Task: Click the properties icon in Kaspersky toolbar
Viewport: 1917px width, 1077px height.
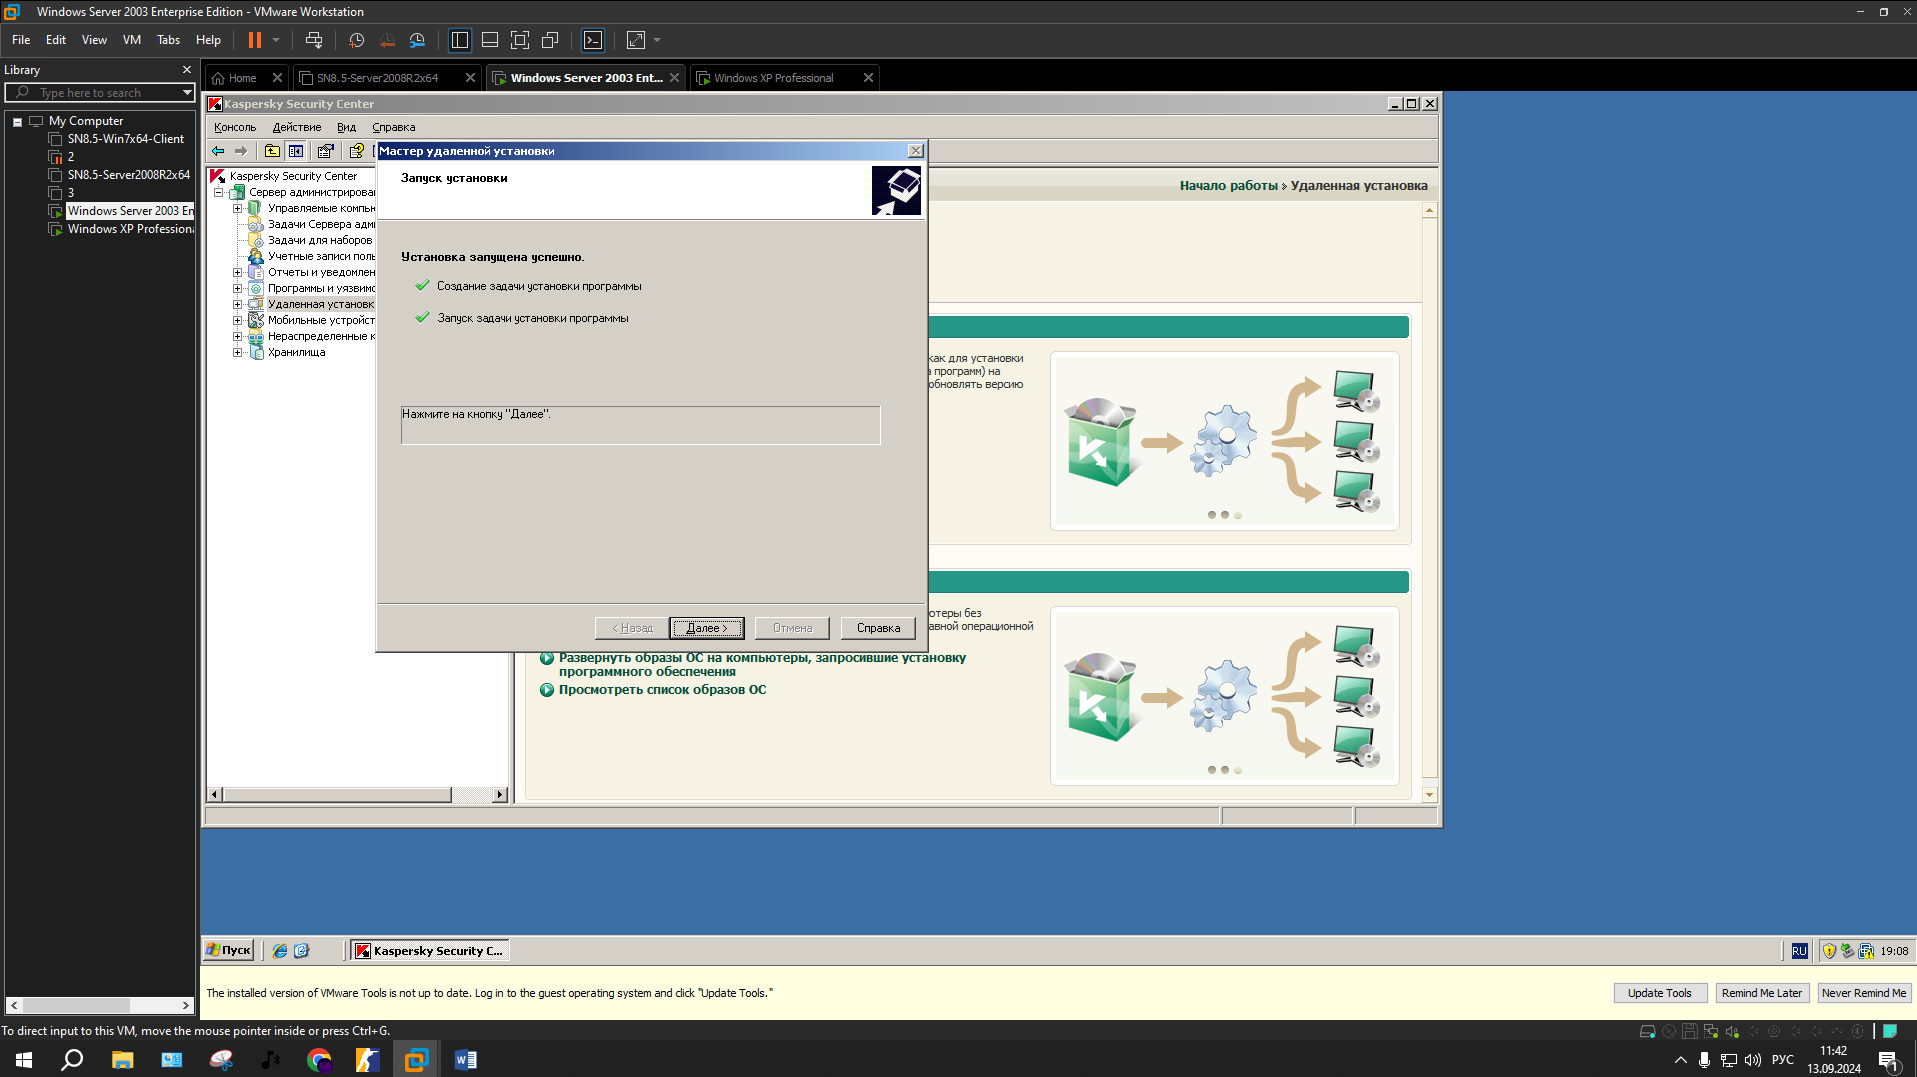Action: (325, 151)
